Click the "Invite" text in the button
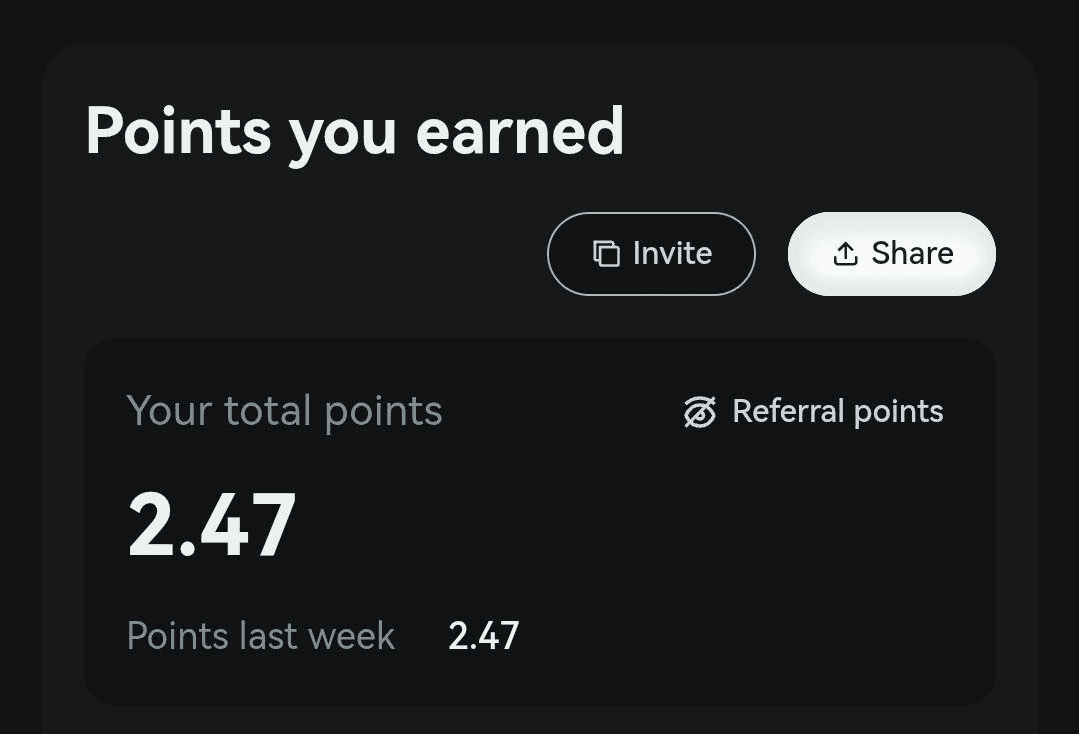 tap(672, 254)
